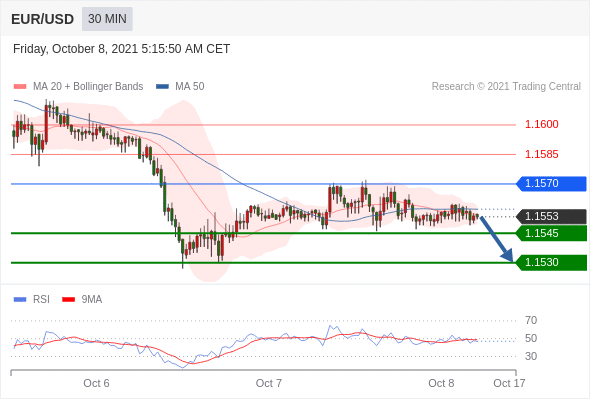
Task: Select the 1.1585 resistance label
Action: click(x=541, y=154)
